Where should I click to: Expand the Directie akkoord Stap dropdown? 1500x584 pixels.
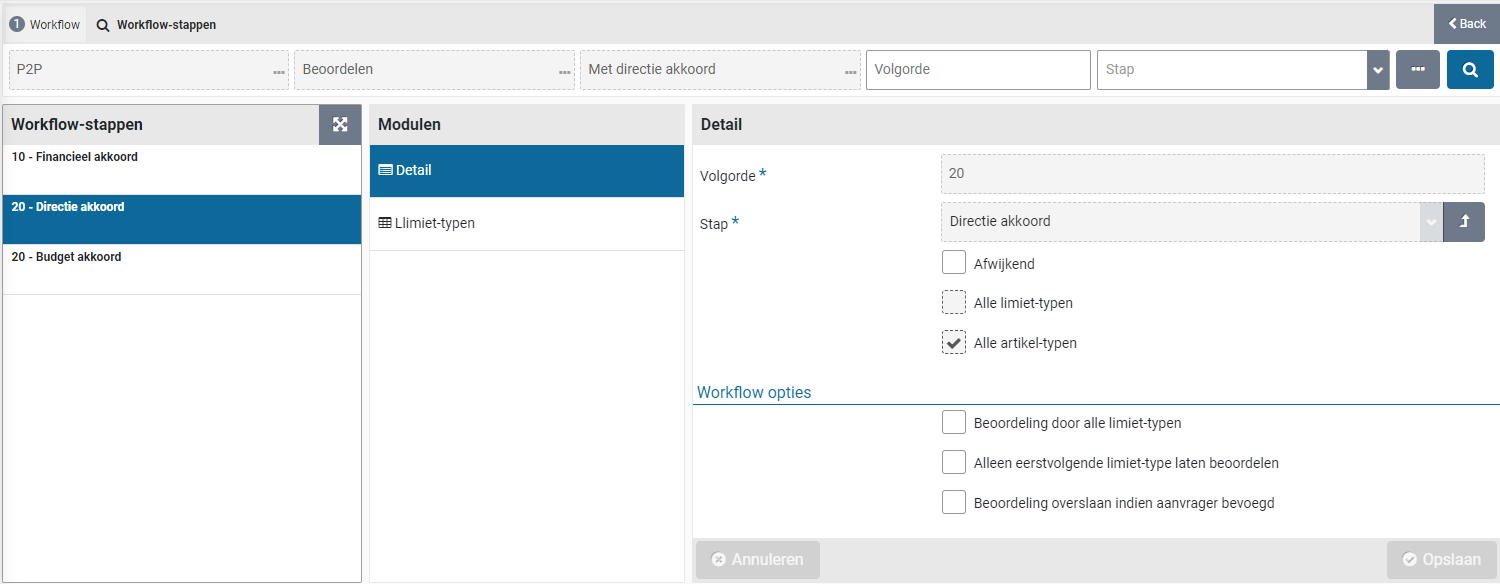(1431, 222)
